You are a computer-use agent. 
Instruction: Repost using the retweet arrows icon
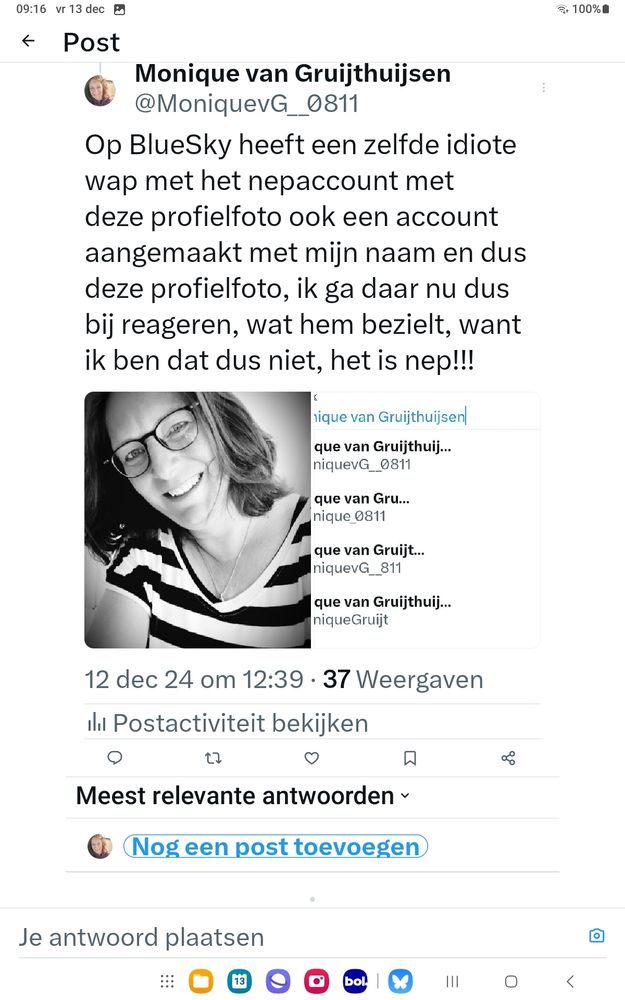213,758
